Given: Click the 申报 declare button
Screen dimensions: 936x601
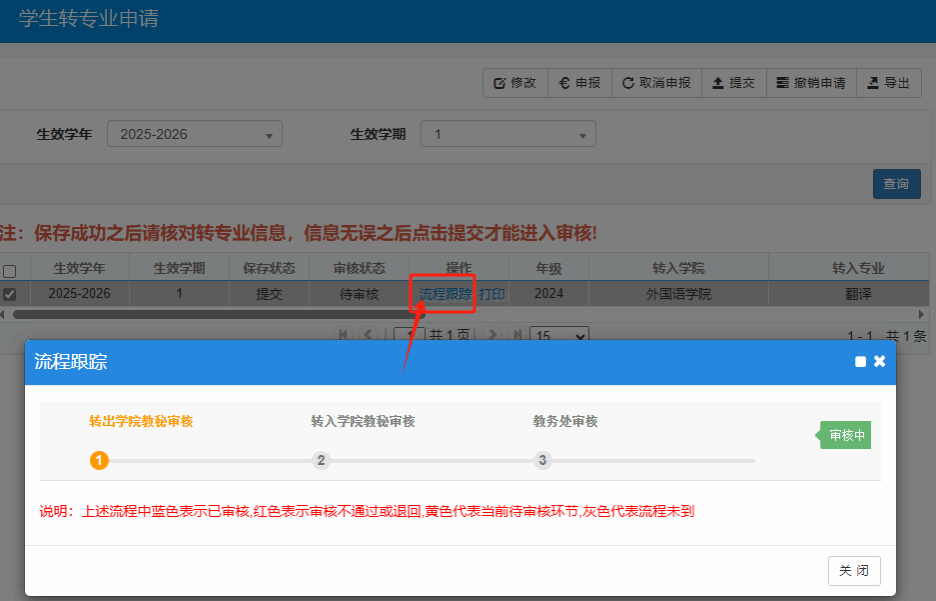Looking at the screenshot, I should pos(579,83).
